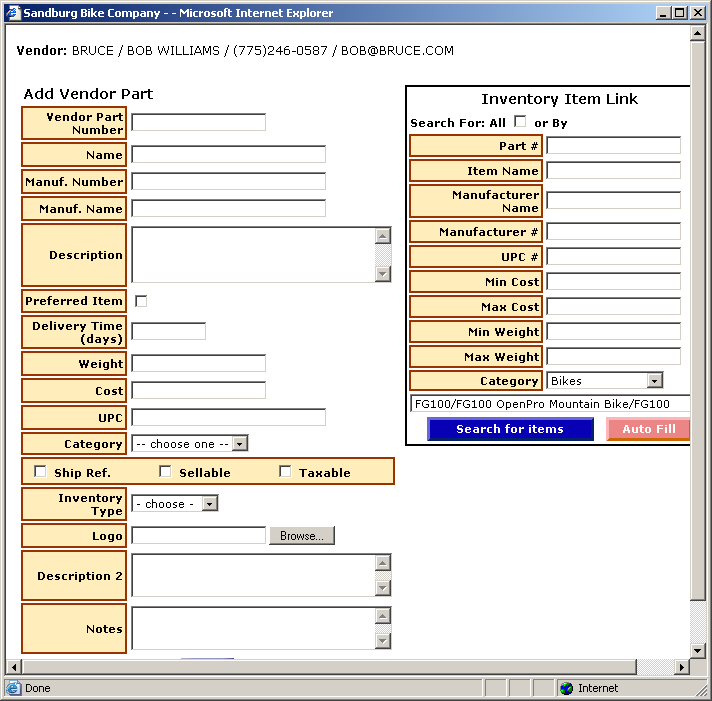The width and height of the screenshot is (712, 701).
Task: Toggle the Sellable checkbox
Action: pyautogui.click(x=166, y=472)
